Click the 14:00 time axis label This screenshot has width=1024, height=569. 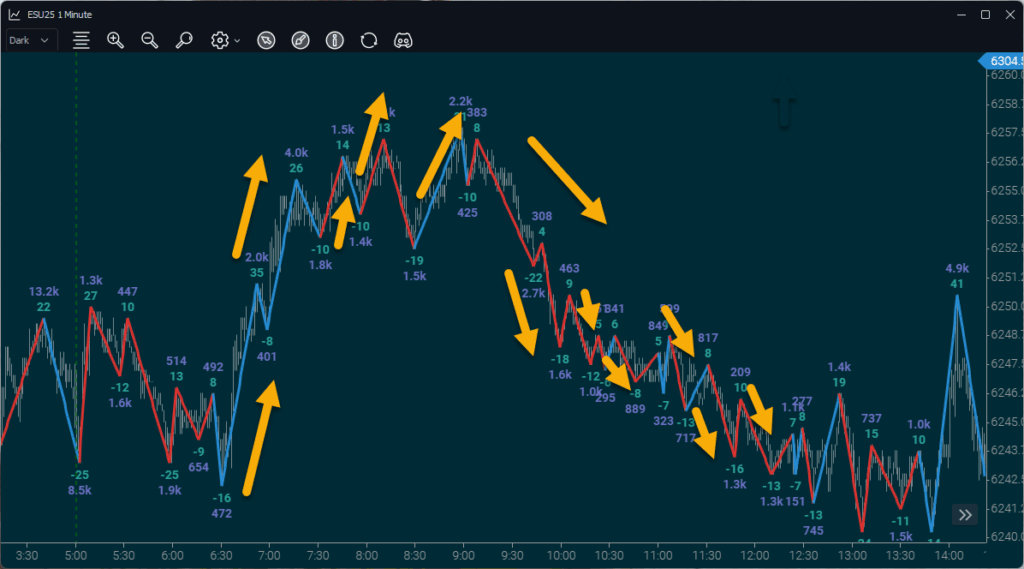point(949,556)
